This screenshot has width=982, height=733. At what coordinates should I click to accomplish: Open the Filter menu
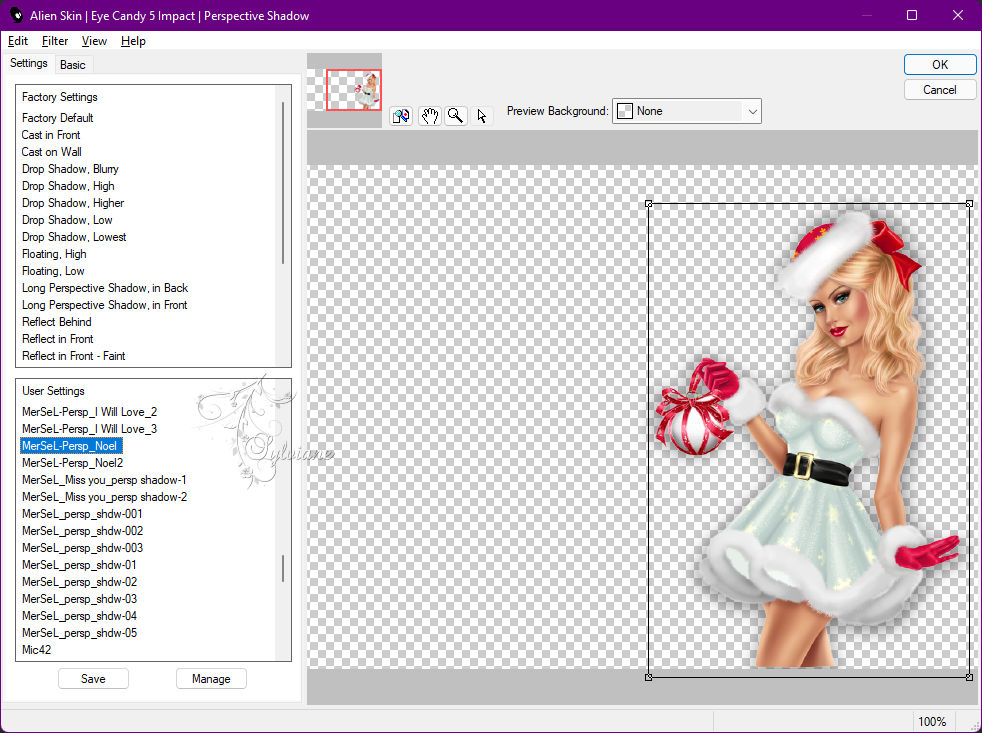(x=54, y=41)
